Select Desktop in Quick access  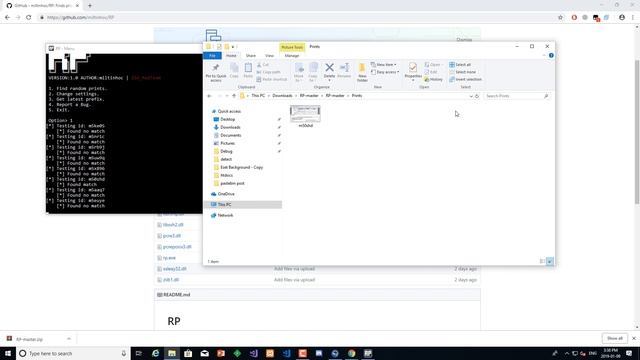pos(227,119)
